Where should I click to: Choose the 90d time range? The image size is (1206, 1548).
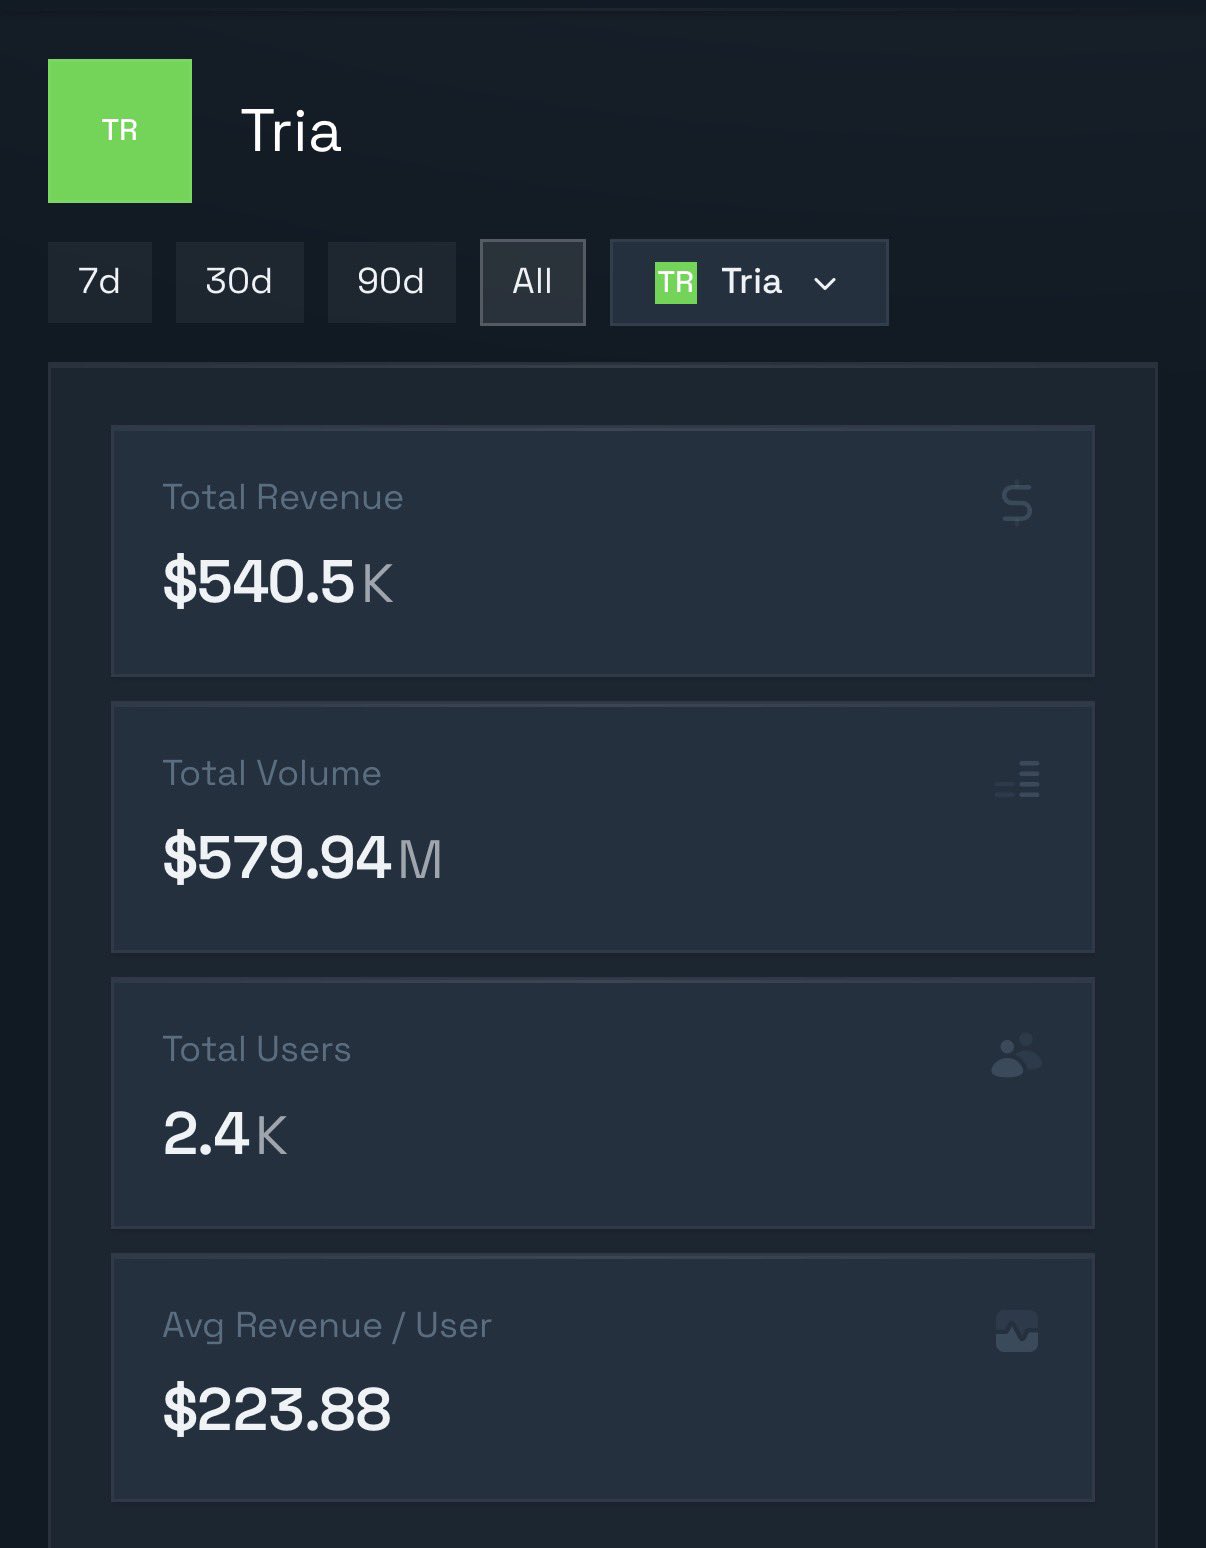coord(391,282)
